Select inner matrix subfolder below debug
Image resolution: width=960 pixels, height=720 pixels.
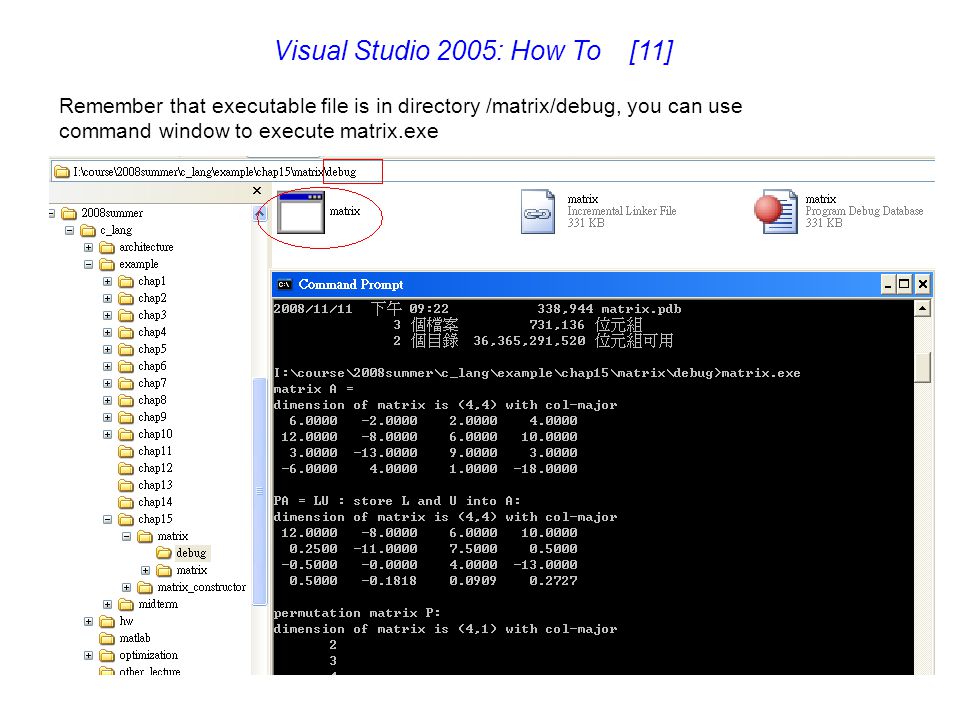coord(192,571)
